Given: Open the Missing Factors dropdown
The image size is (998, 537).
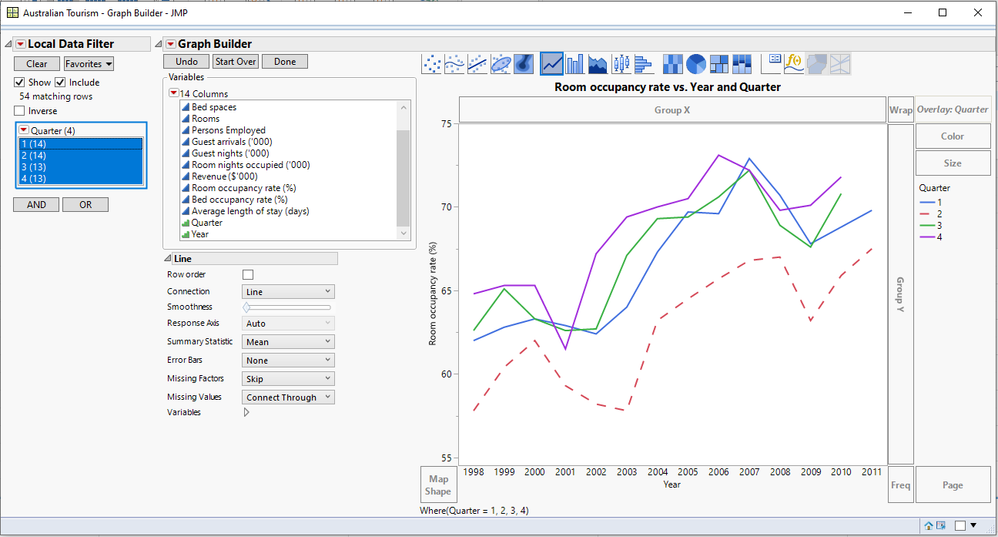Looking at the screenshot, I should (288, 379).
